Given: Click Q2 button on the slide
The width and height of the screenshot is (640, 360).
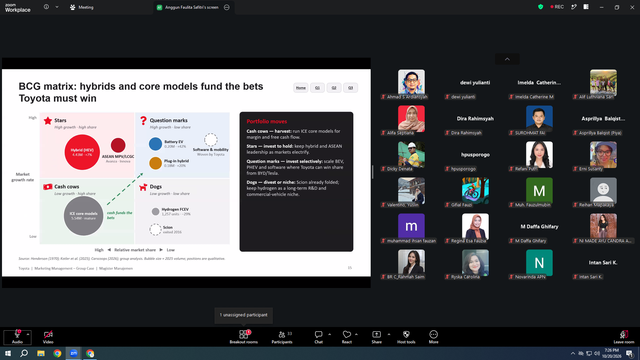Looking at the screenshot, I should click(x=334, y=88).
